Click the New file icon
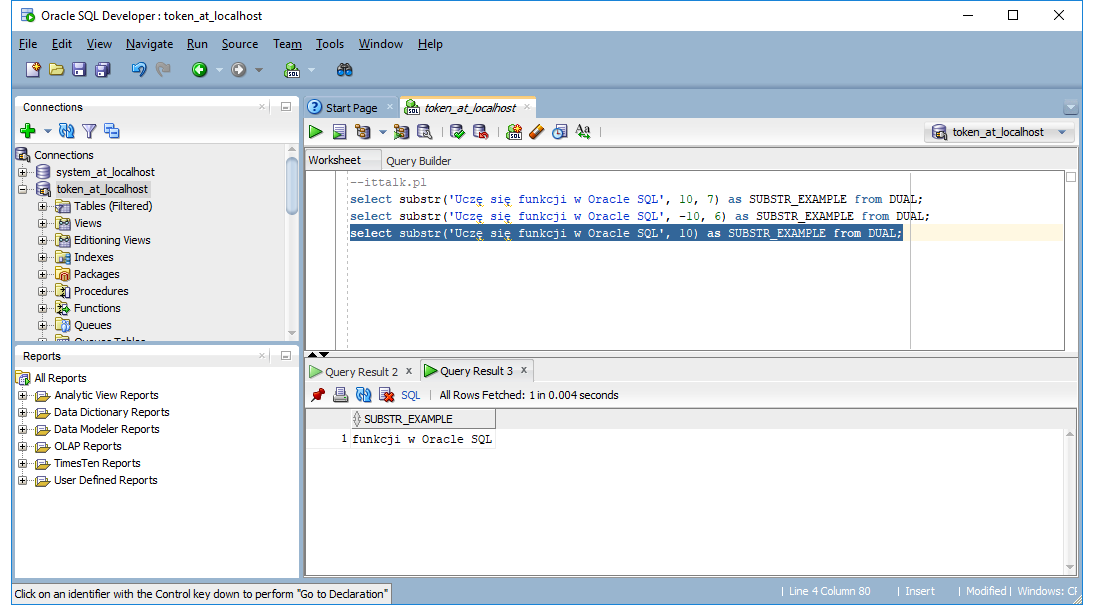 tap(33, 70)
